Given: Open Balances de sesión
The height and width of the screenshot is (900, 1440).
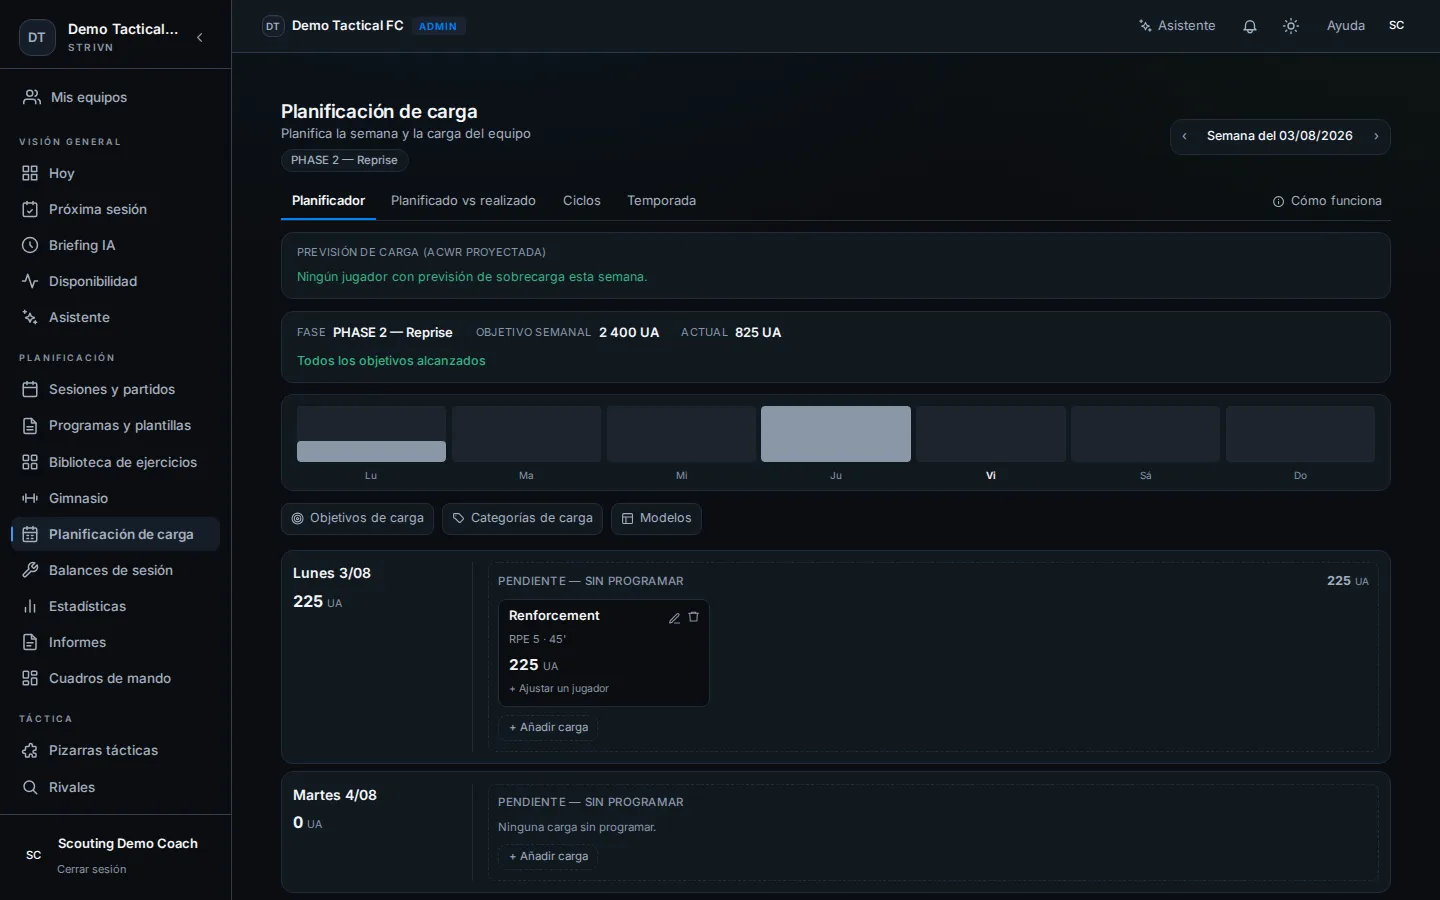Looking at the screenshot, I should 115,570.
